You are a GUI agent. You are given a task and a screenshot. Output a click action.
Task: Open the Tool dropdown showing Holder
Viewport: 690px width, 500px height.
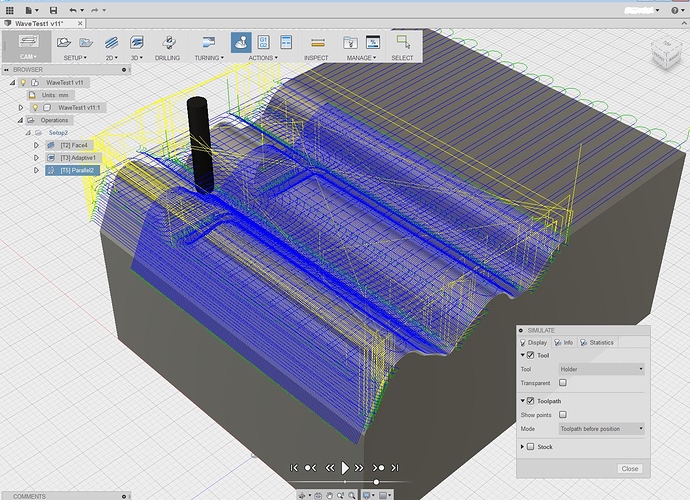coord(602,369)
